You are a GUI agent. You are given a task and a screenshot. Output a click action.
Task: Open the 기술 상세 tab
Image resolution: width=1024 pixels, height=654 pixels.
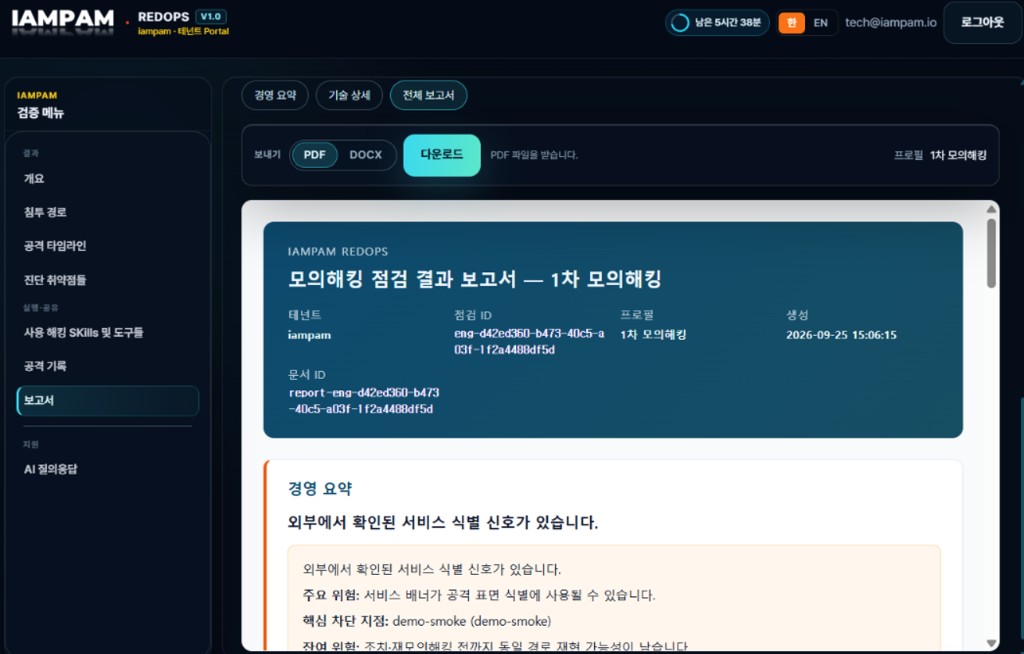tap(349, 95)
